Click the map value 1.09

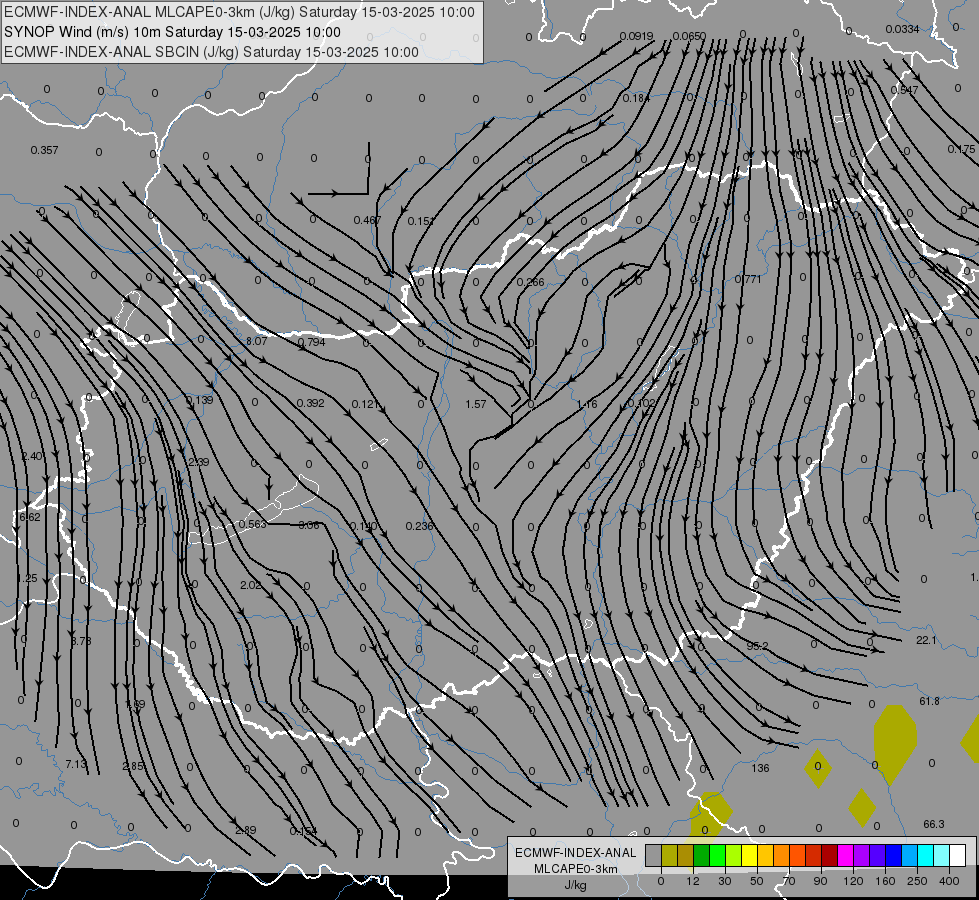click(x=135, y=704)
